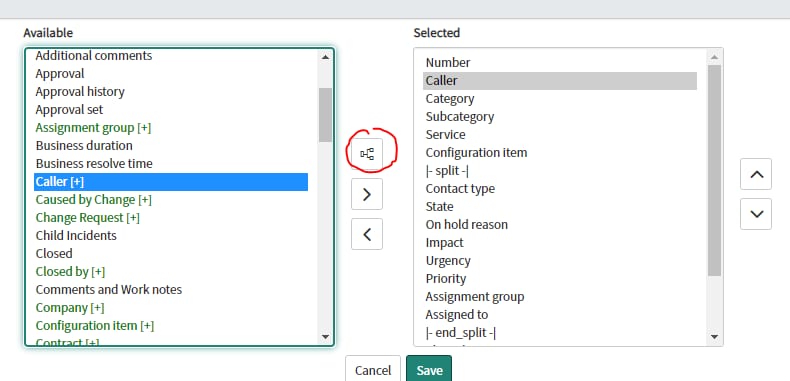Screen dimensions: 790x381
Task: Click the Selected list scrollbar thumb
Action: (x=714, y=170)
